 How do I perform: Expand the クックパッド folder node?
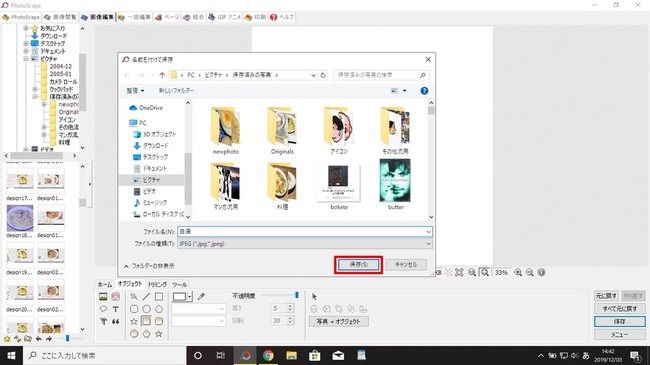(x=35, y=89)
